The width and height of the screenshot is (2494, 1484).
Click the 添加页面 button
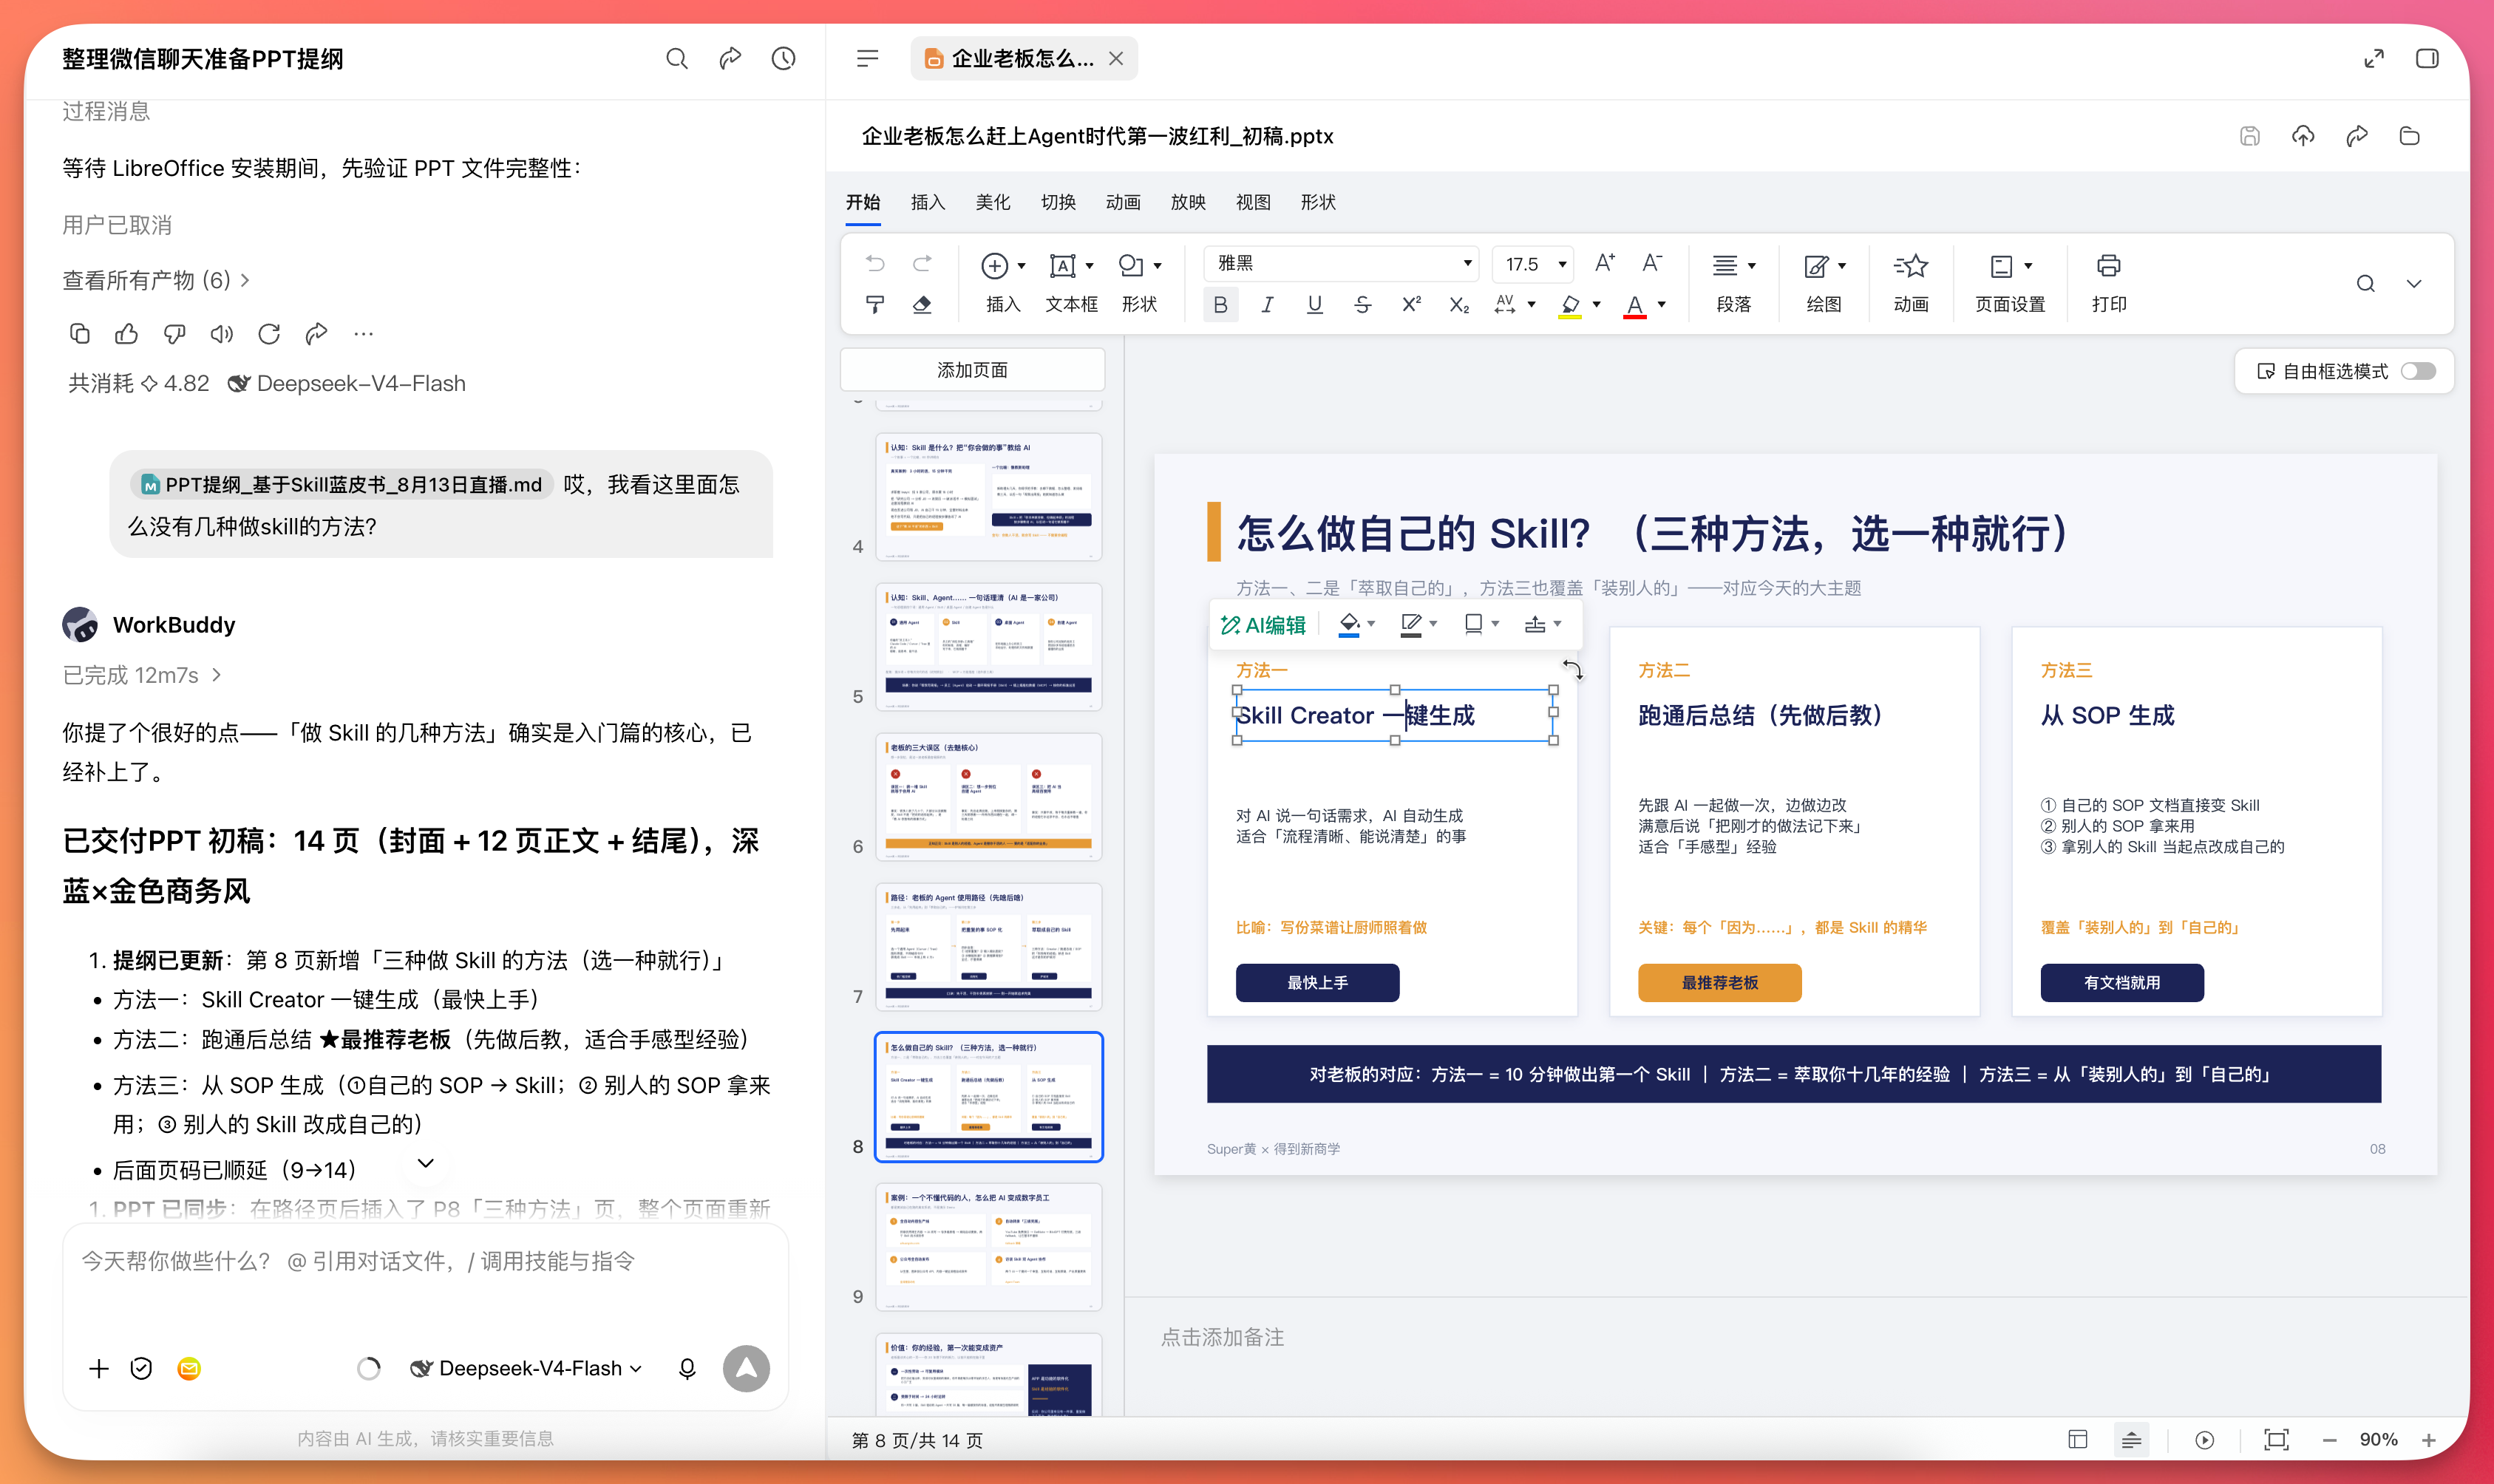(x=972, y=370)
